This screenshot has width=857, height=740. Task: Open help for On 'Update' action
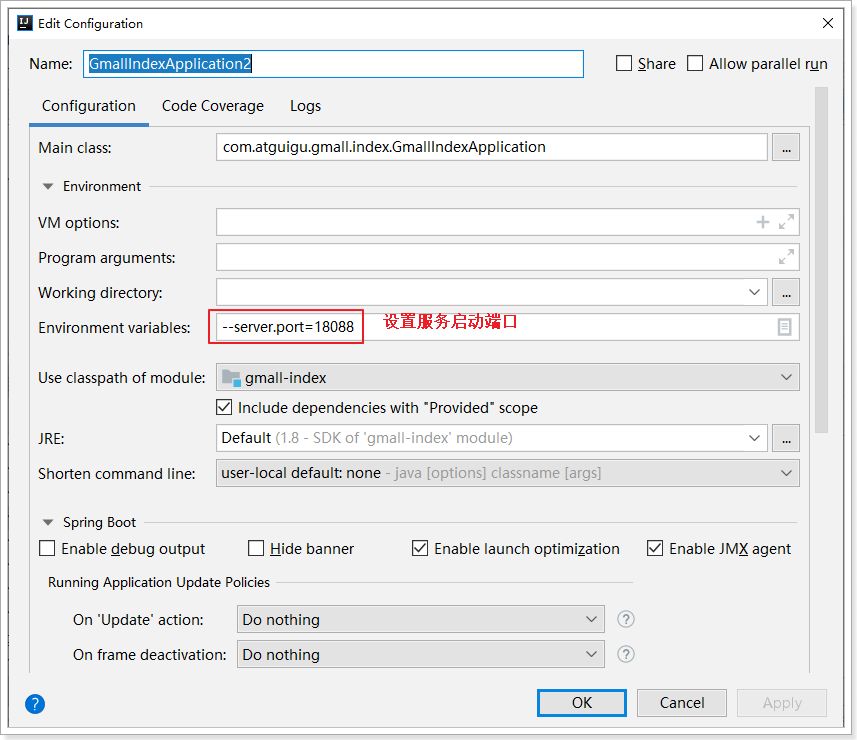[625, 619]
